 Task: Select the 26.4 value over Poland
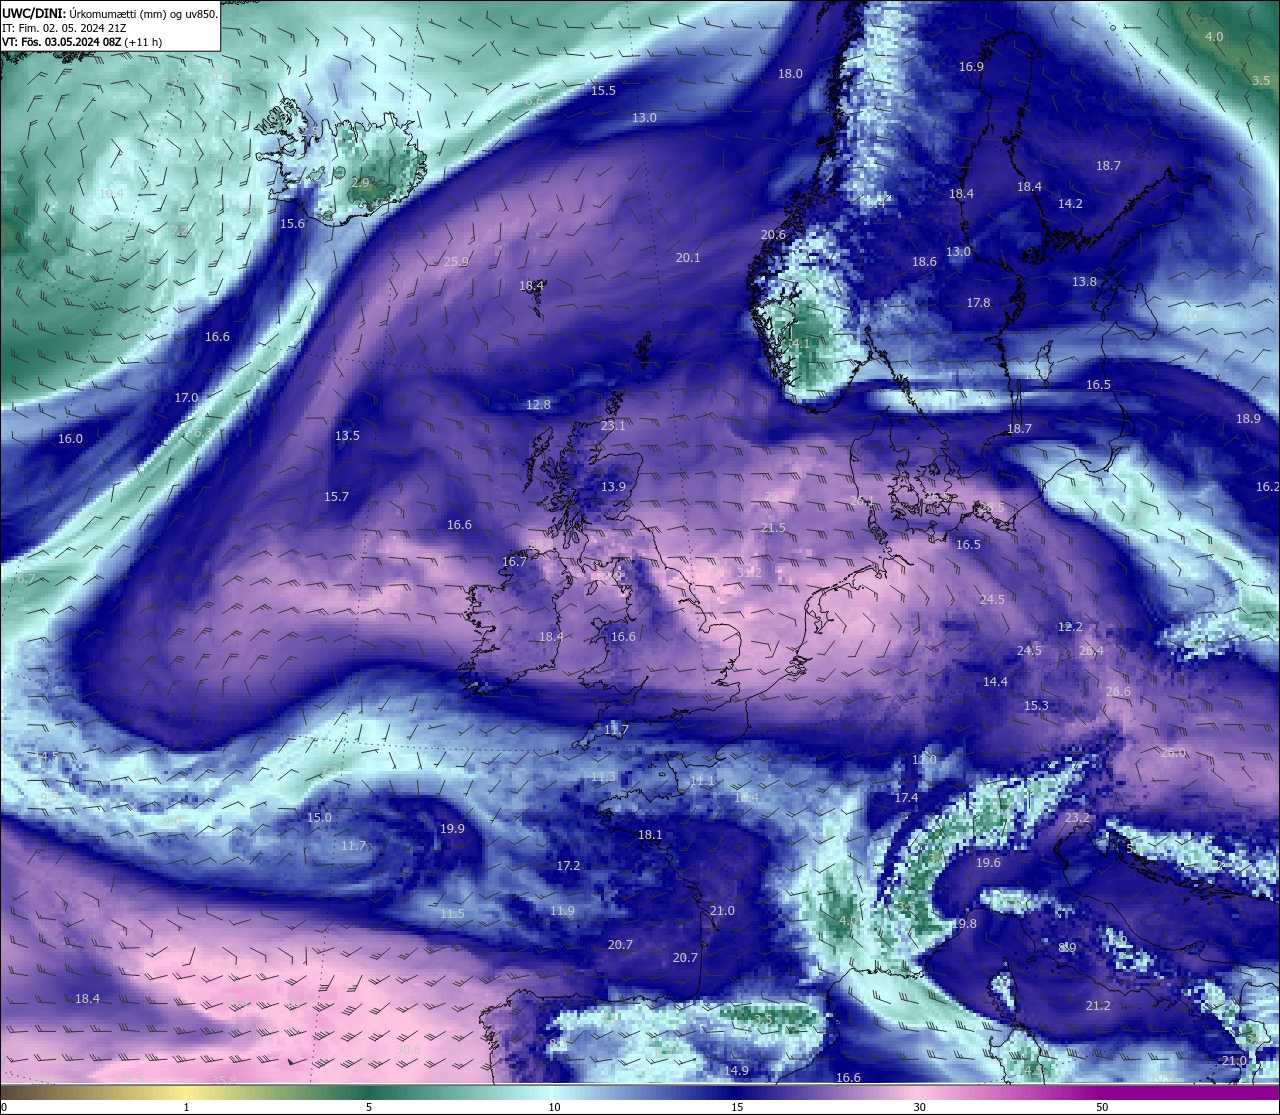pos(1091,651)
